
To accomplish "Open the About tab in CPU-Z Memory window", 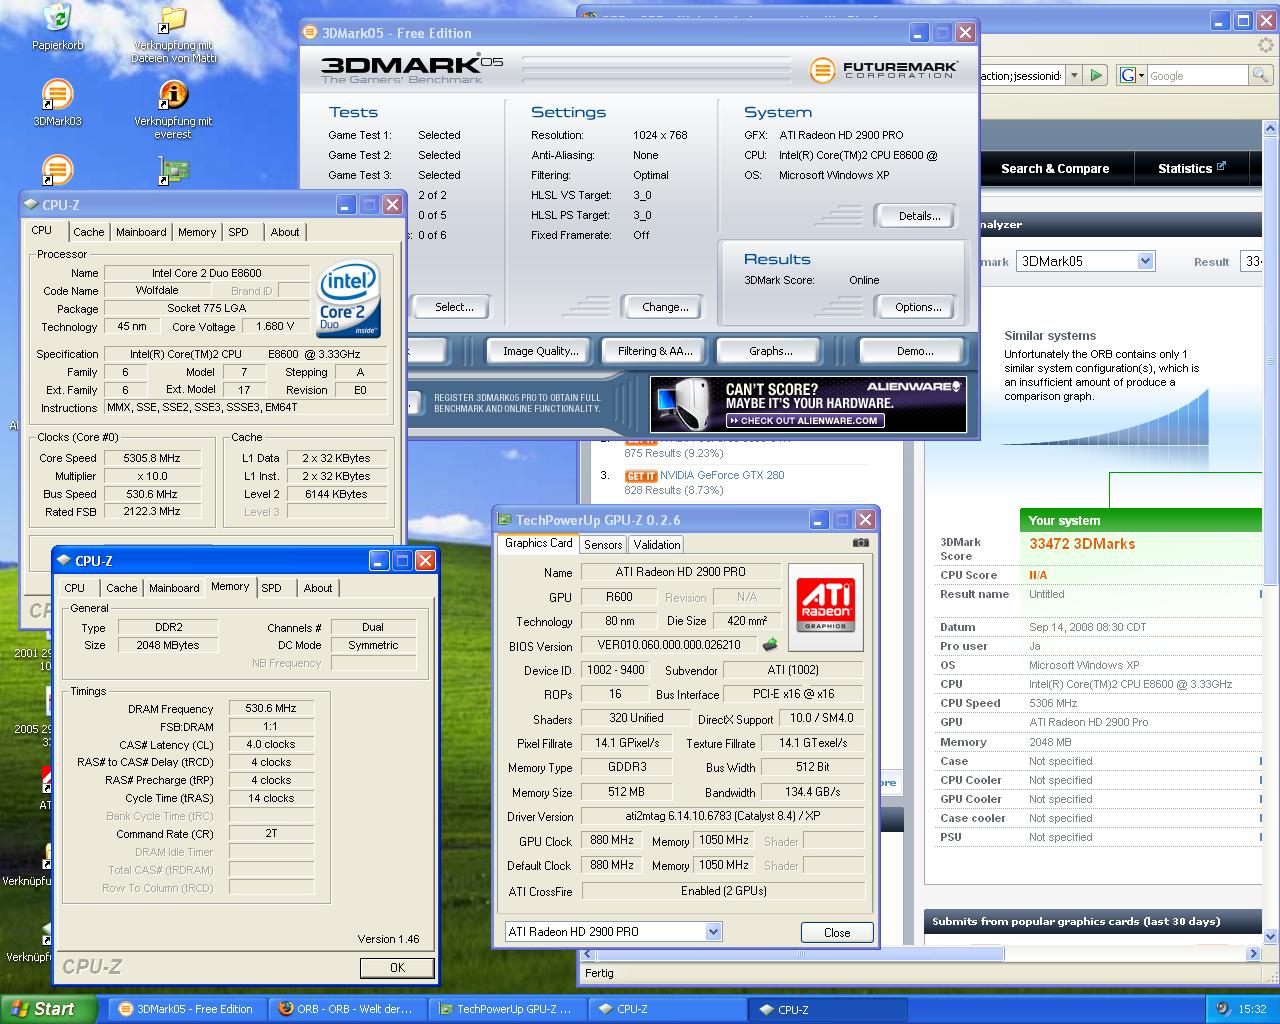I will [x=318, y=588].
